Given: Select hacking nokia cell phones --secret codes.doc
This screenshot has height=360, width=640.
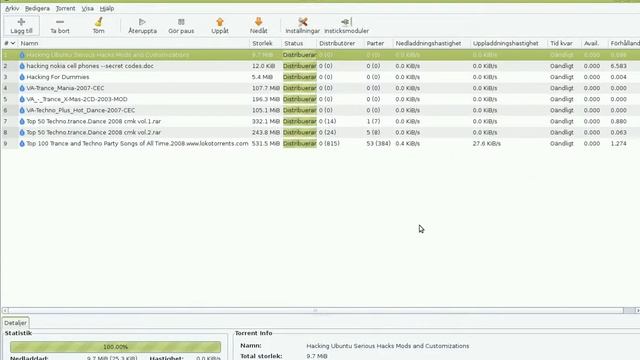Looking at the screenshot, I should (x=90, y=66).
